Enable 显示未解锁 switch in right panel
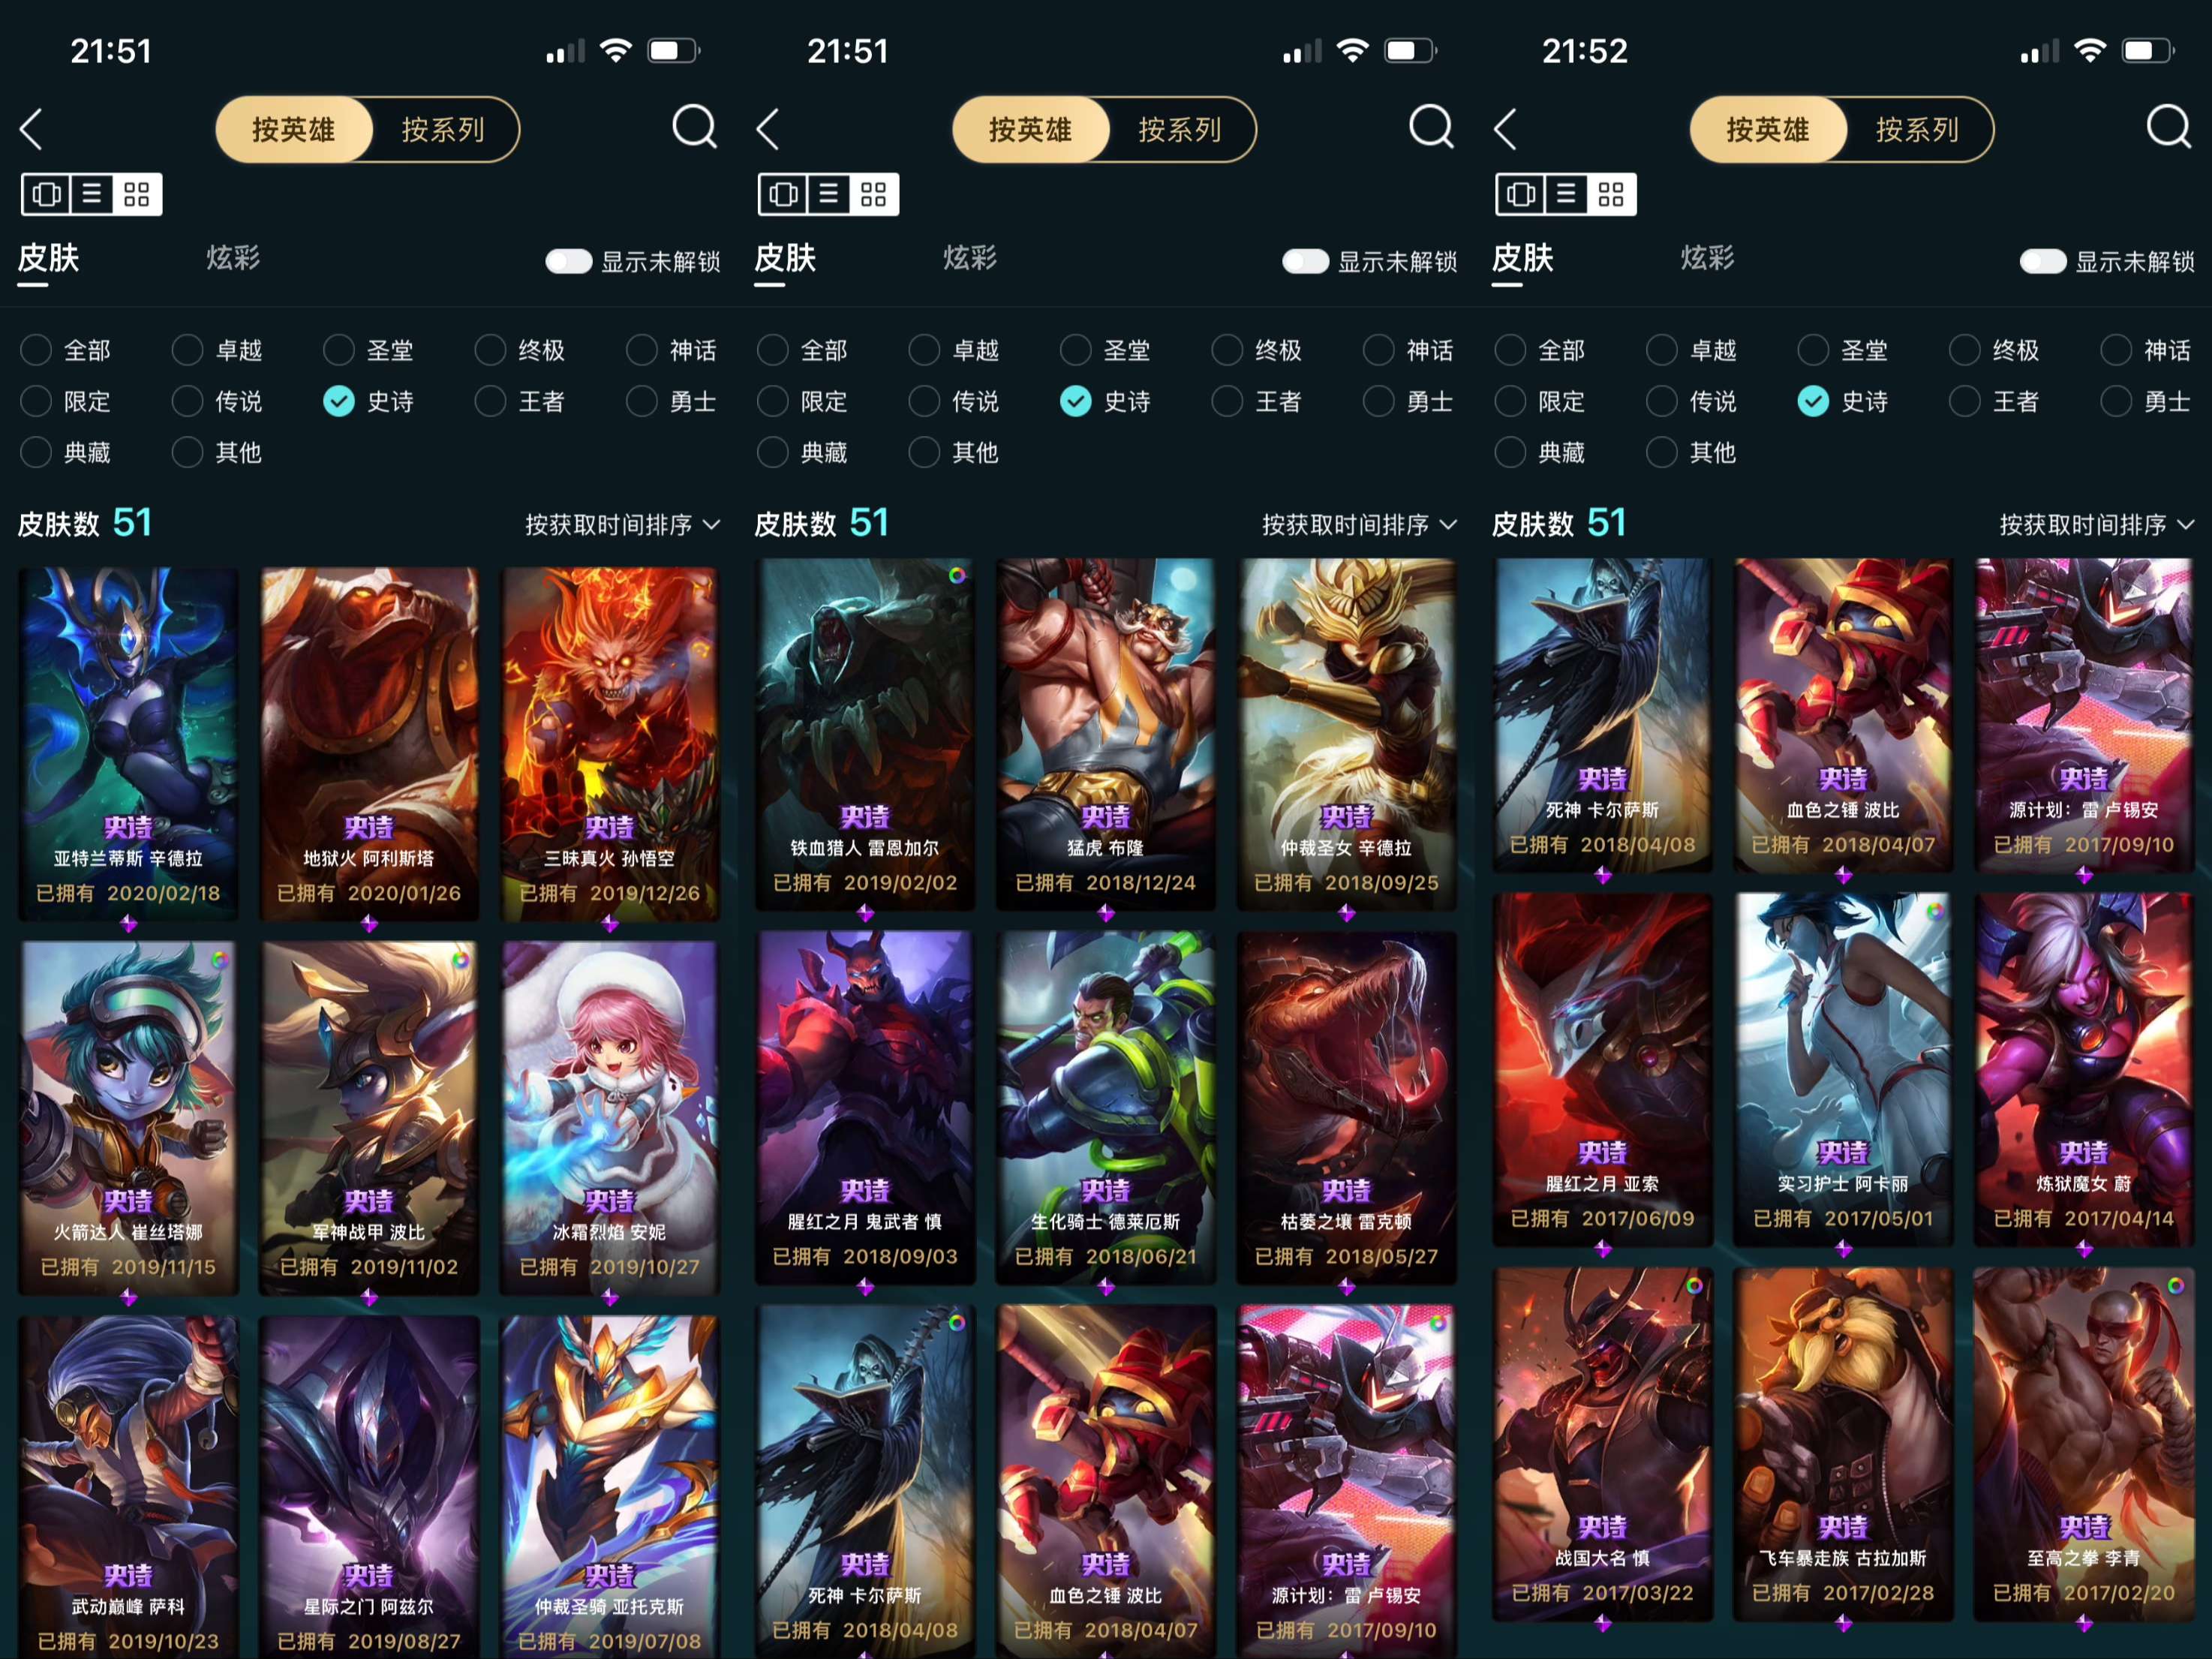 click(2042, 262)
